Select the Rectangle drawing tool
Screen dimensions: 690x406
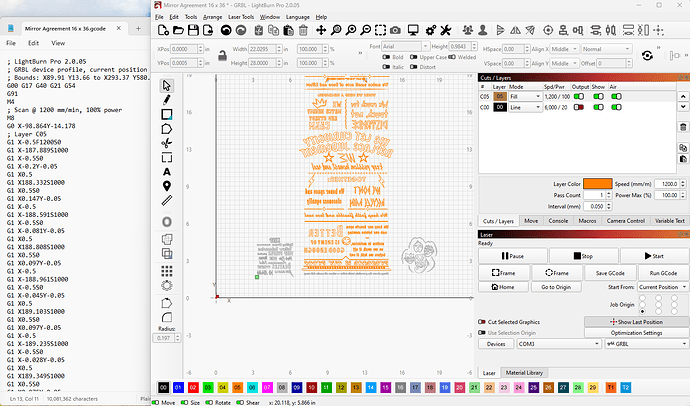(166, 115)
